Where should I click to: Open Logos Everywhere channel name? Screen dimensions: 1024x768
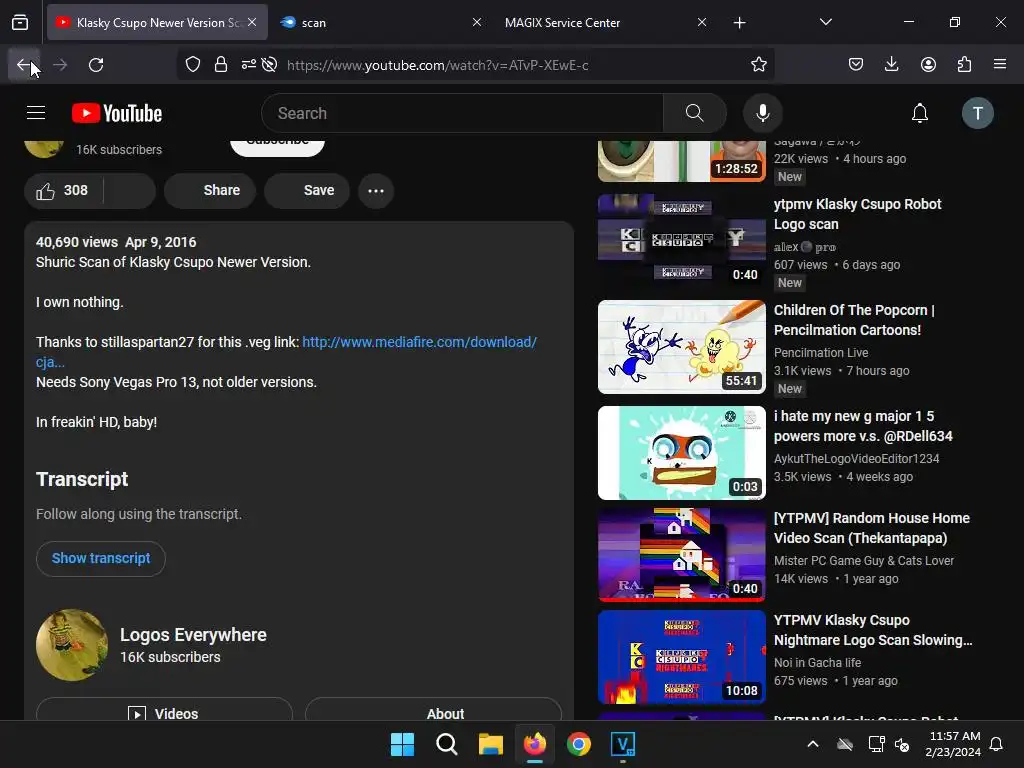tap(193, 635)
